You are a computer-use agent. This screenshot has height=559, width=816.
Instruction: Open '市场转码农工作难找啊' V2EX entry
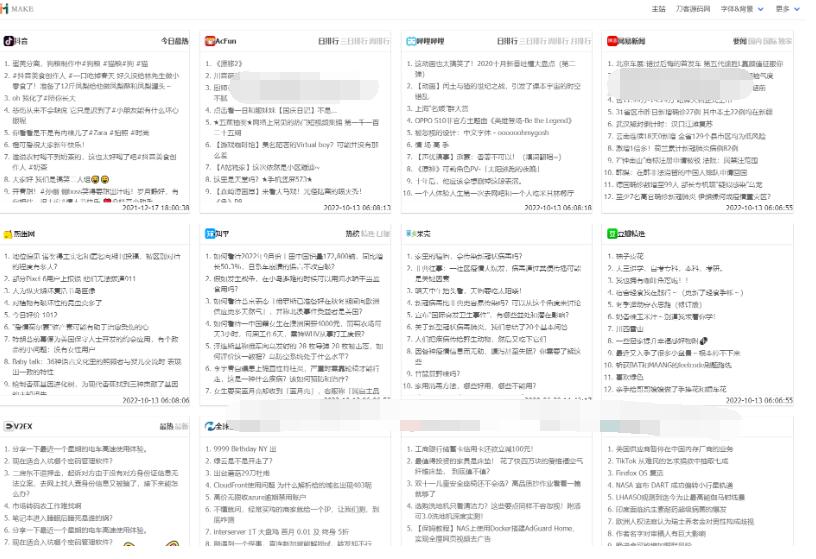pos(47,506)
